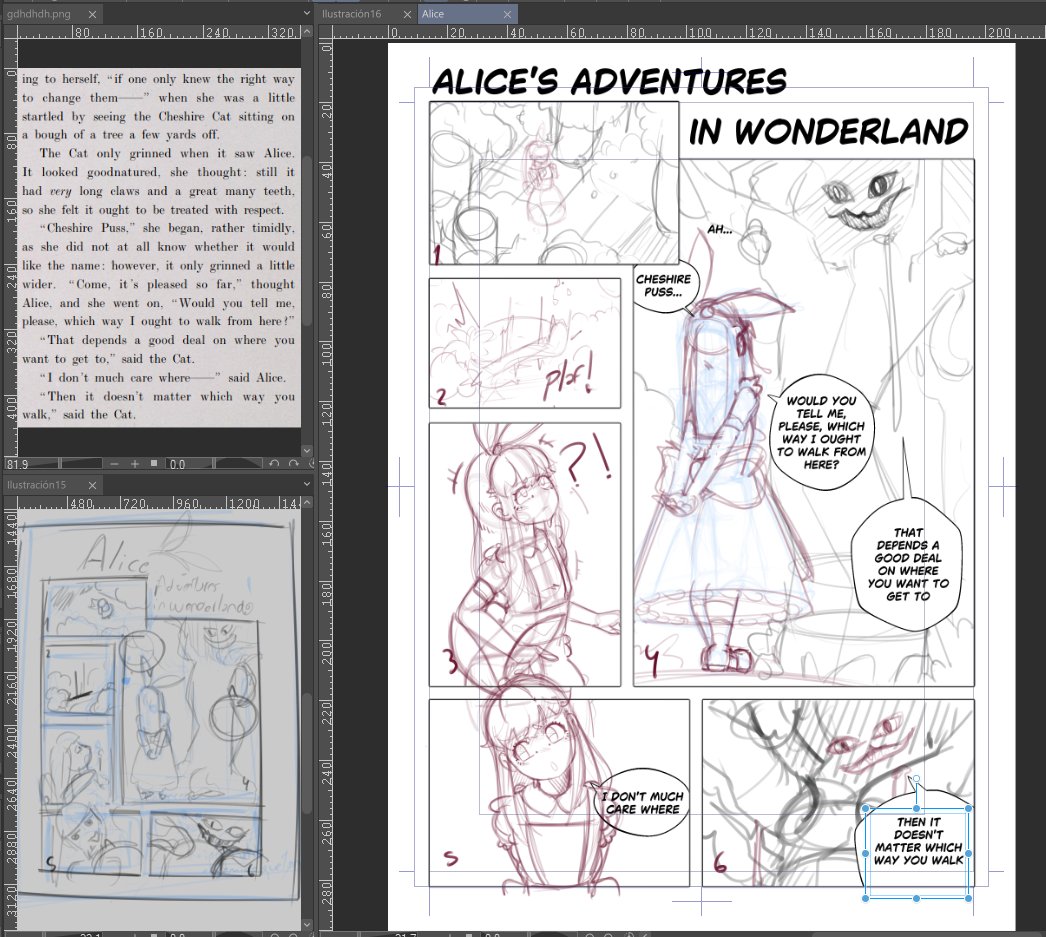This screenshot has width=1046, height=937.
Task: Click scroll-up arrow in Ilustración15 pane
Action: [307, 502]
